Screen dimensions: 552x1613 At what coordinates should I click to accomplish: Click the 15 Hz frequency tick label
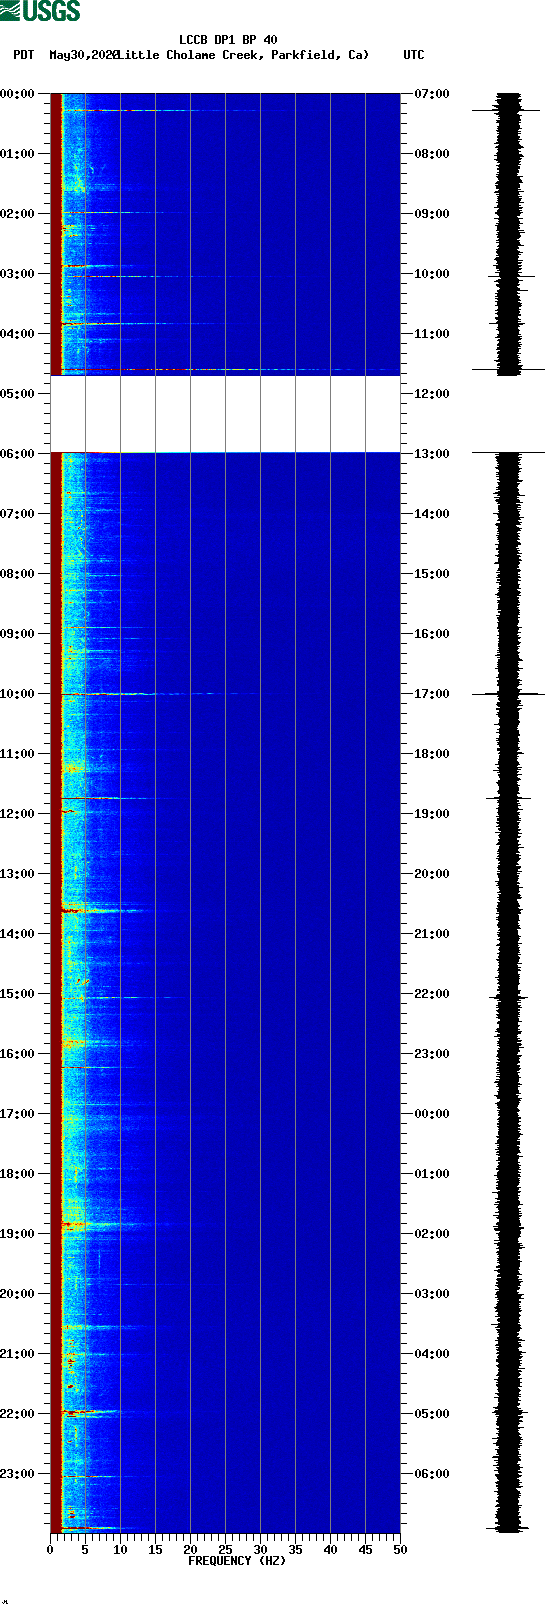click(x=155, y=1550)
